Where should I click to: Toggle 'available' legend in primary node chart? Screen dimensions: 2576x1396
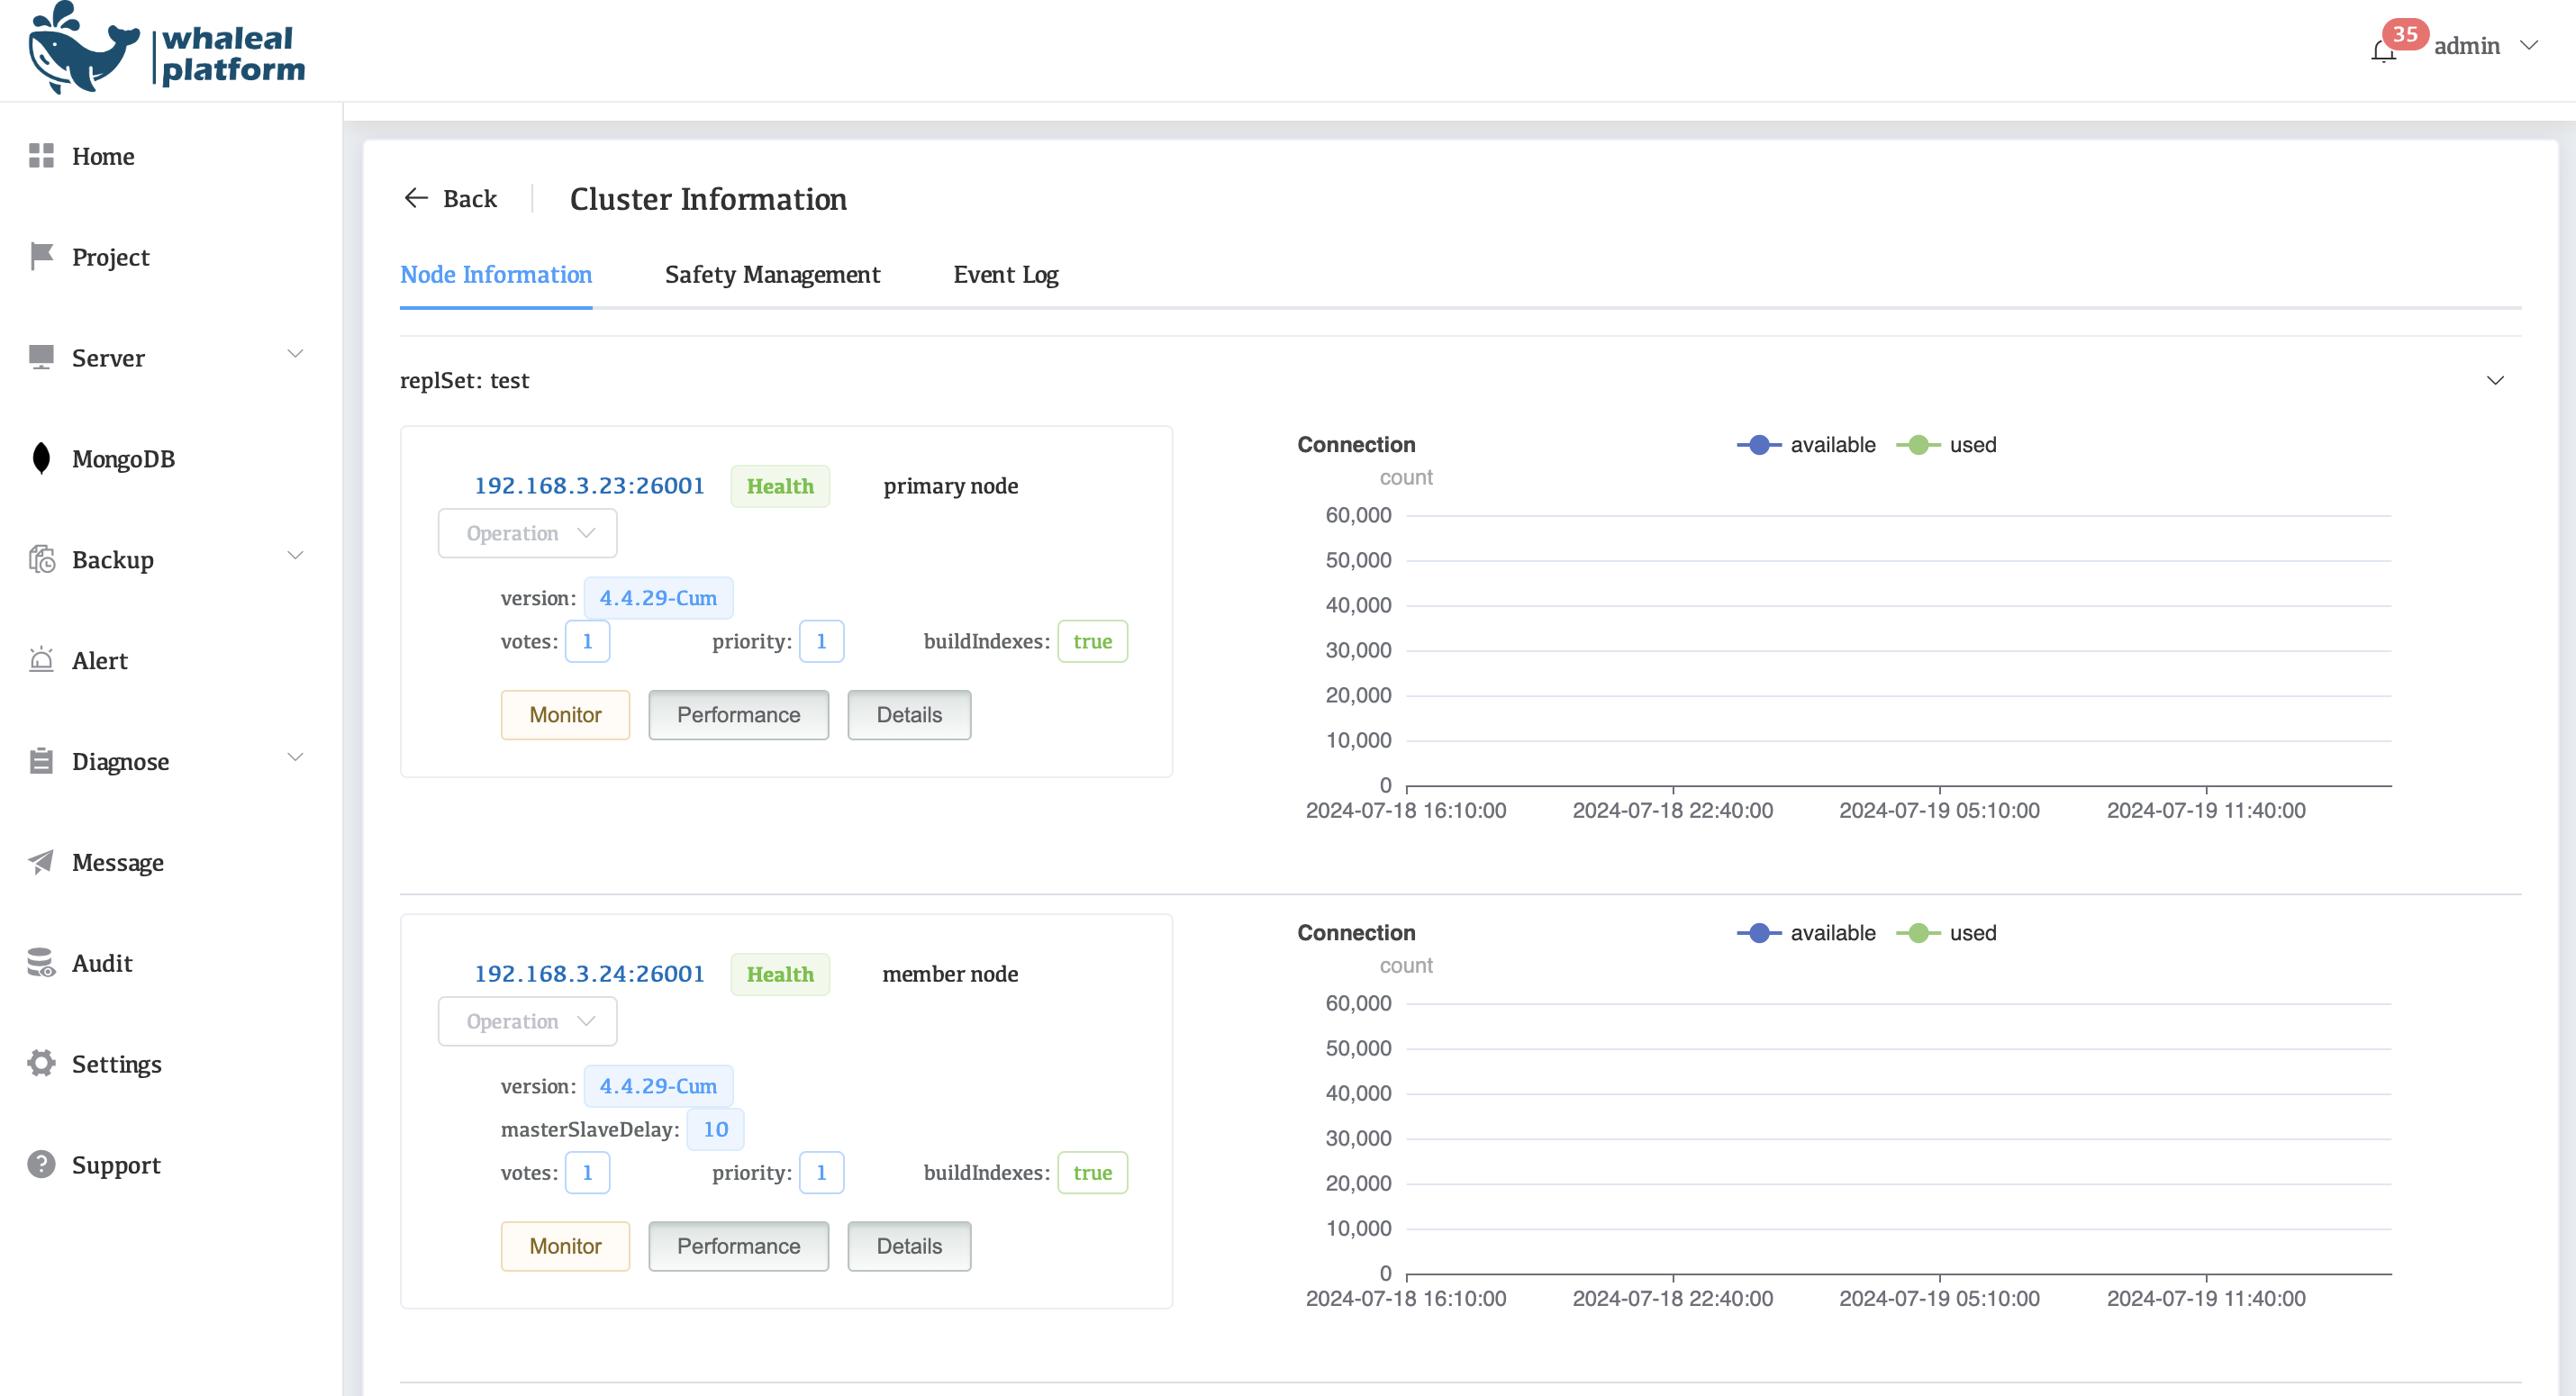[x=1806, y=445]
